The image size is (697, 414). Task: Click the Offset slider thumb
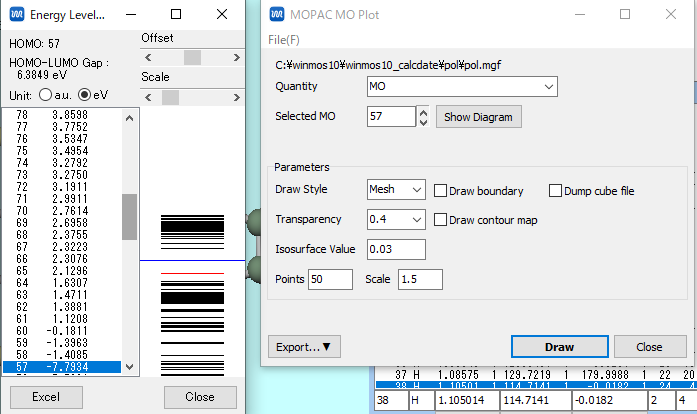point(192,57)
